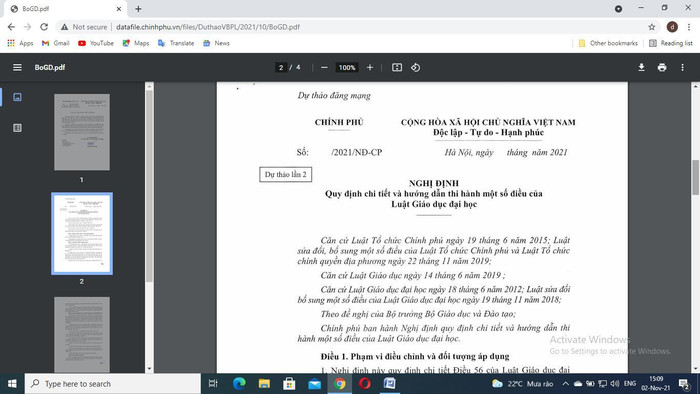Screen dimensions: 700x394
Task: Zoom in with the plus button
Action: pos(370,67)
